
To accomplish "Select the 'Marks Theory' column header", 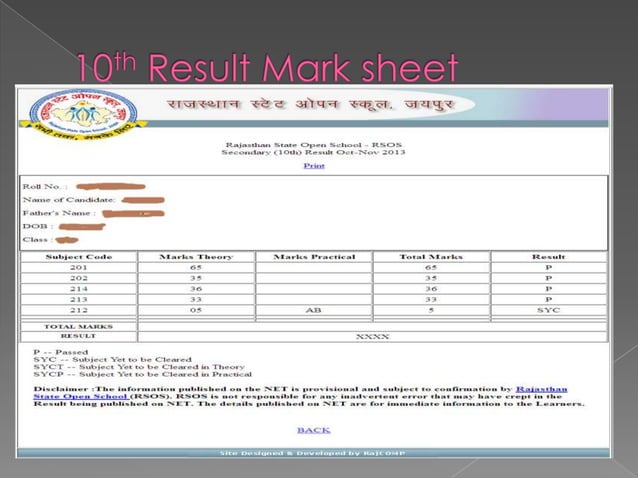I will coord(196,257).
